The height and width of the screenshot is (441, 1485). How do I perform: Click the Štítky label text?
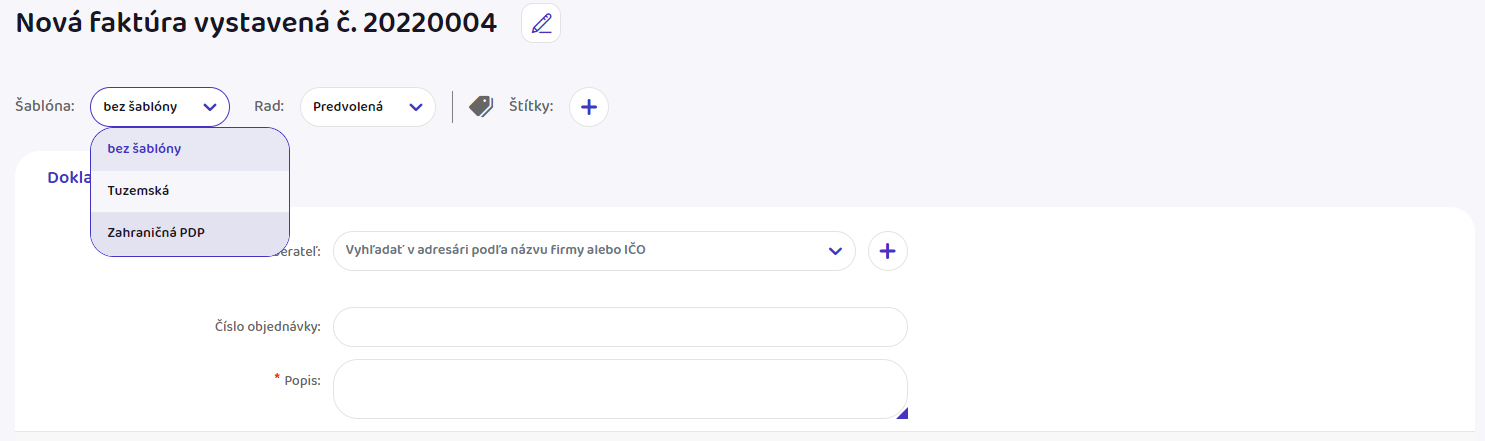530,107
